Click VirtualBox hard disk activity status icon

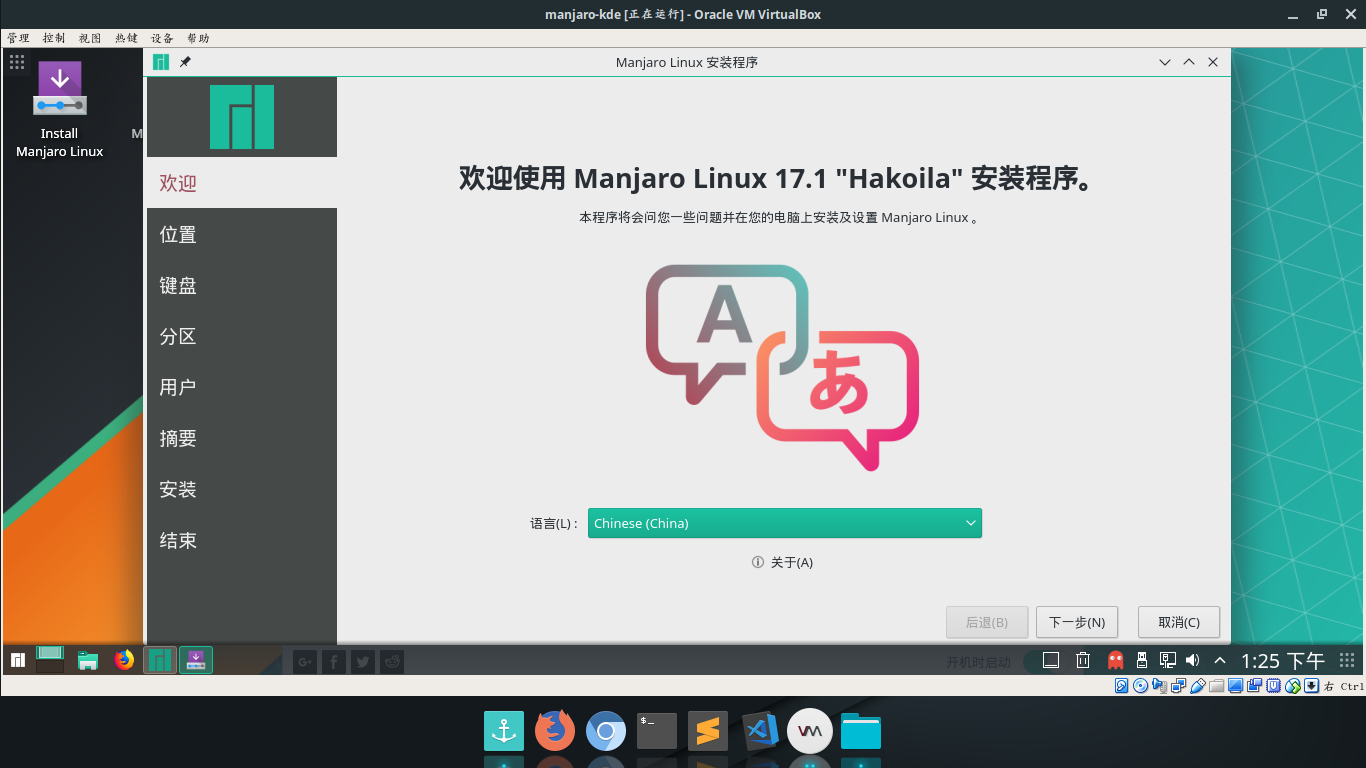[1121, 686]
